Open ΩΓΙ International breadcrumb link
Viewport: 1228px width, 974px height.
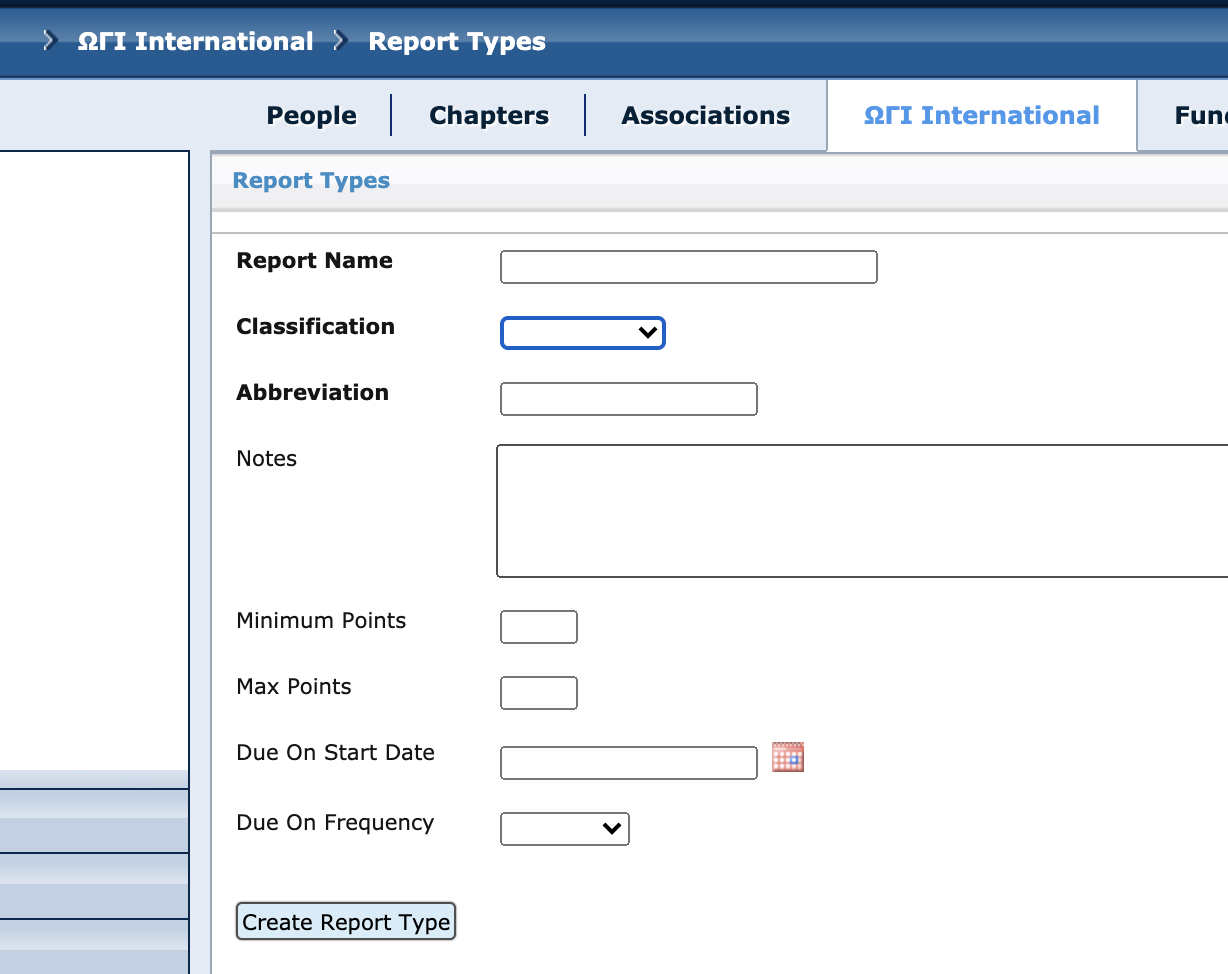tap(196, 42)
